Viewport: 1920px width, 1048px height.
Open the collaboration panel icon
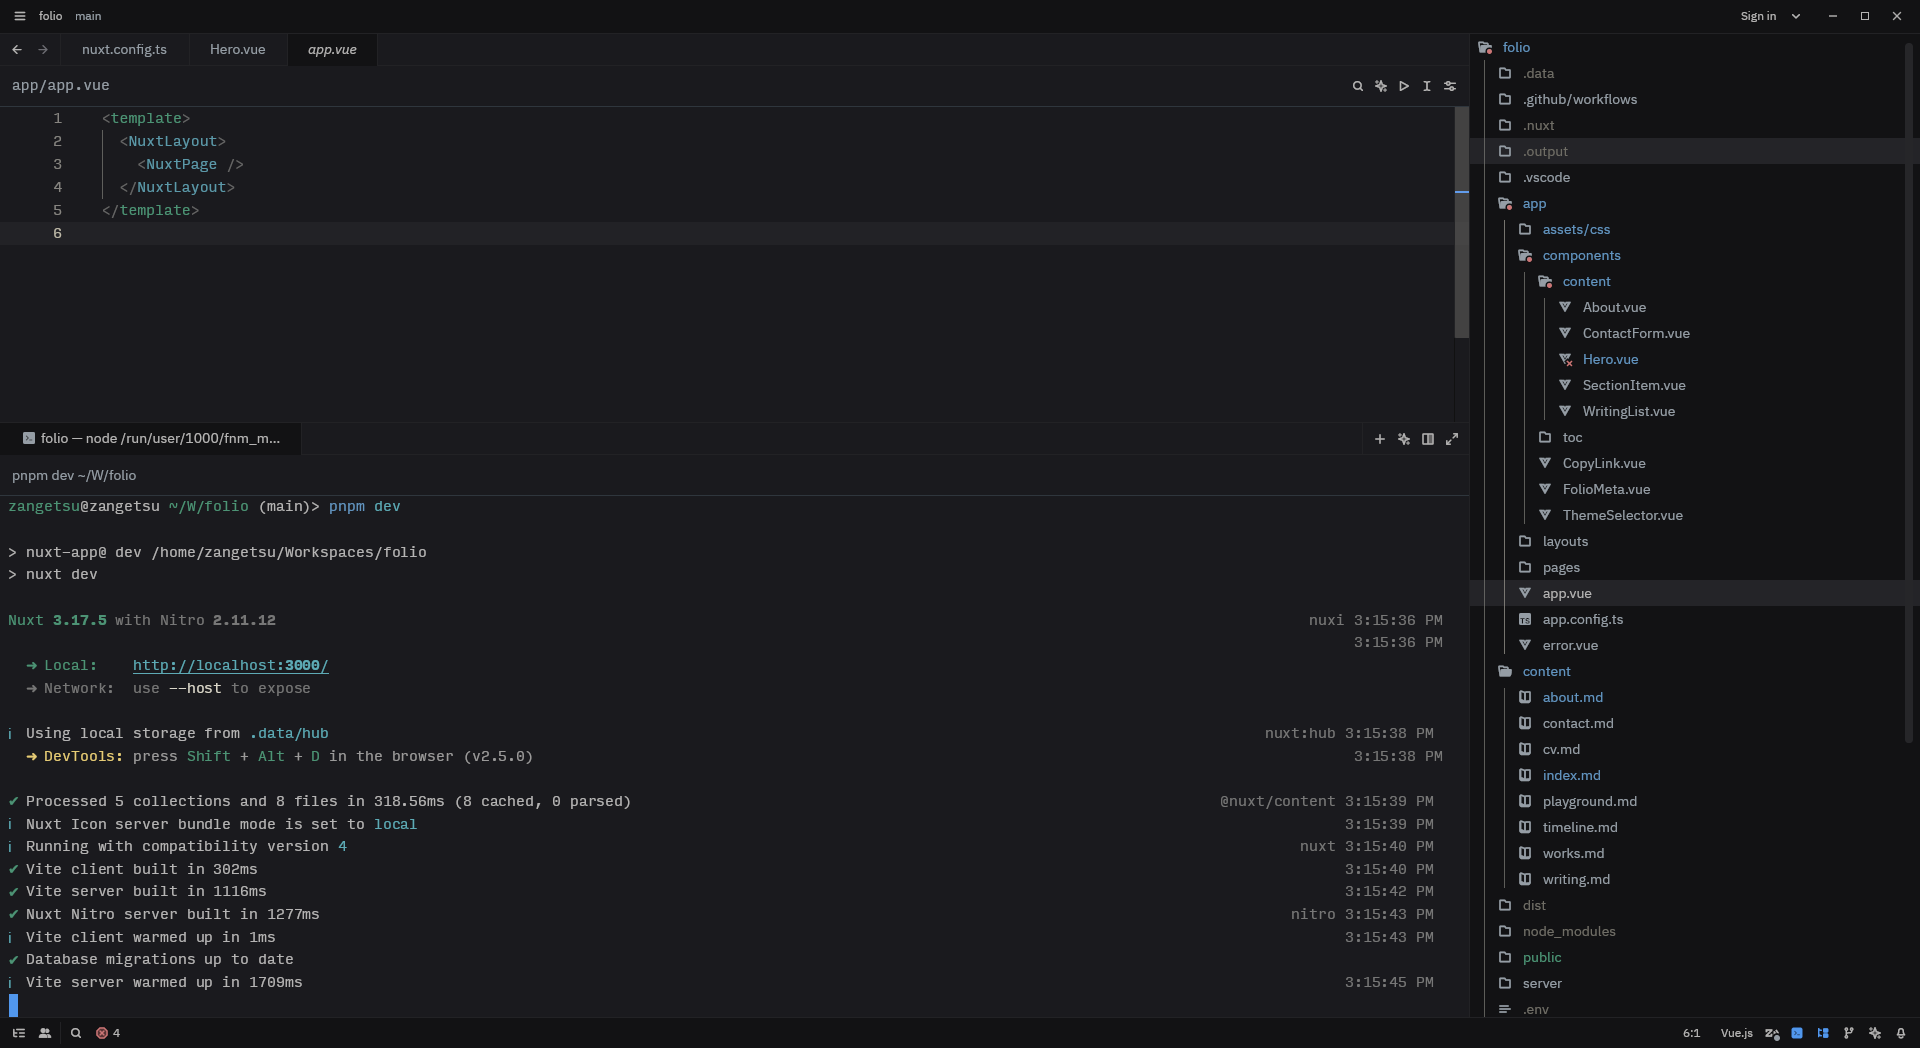(45, 1033)
